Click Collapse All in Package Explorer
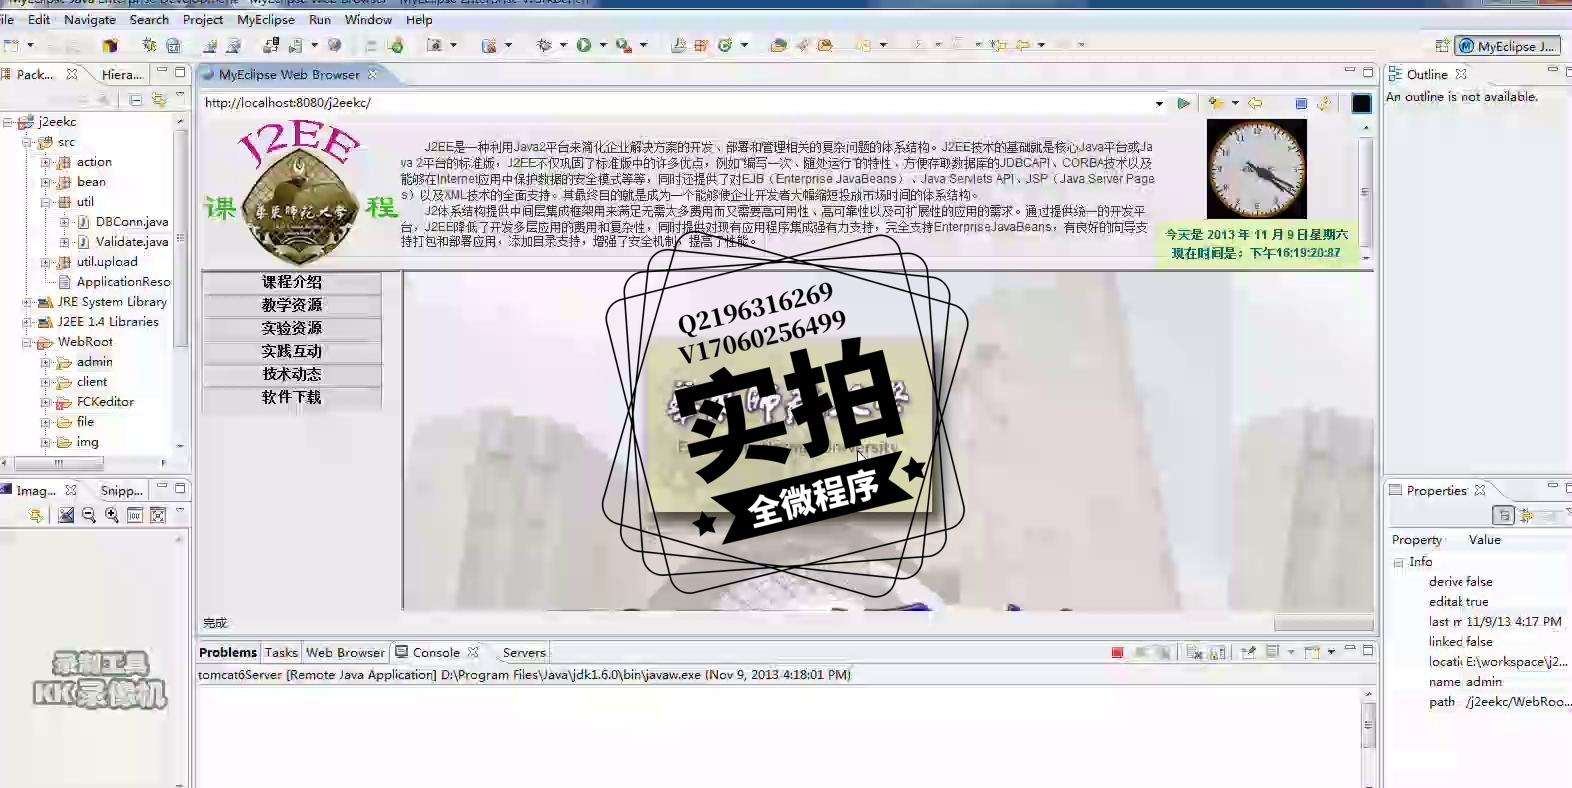The height and width of the screenshot is (788, 1572). pos(136,99)
